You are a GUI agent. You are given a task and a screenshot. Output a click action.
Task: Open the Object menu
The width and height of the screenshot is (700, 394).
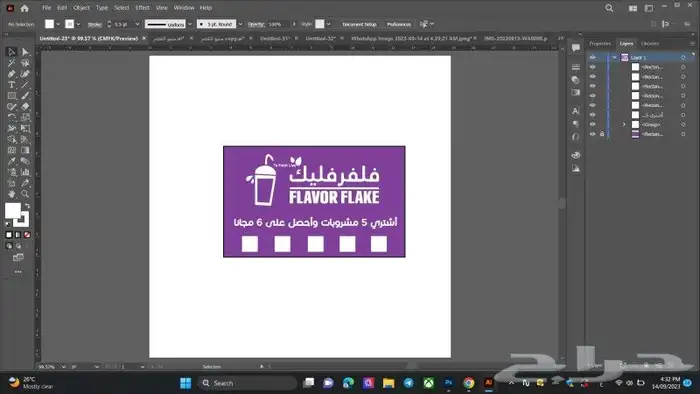pyautogui.click(x=81, y=8)
